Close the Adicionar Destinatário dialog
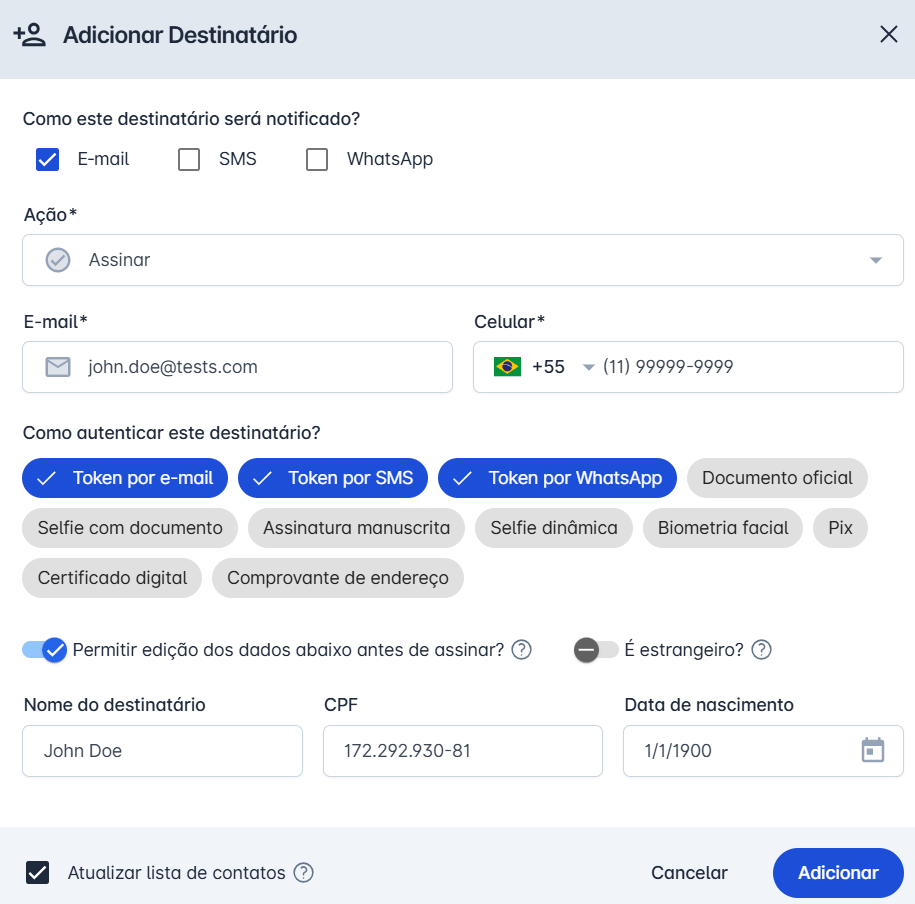This screenshot has width=915, height=904. 888,35
